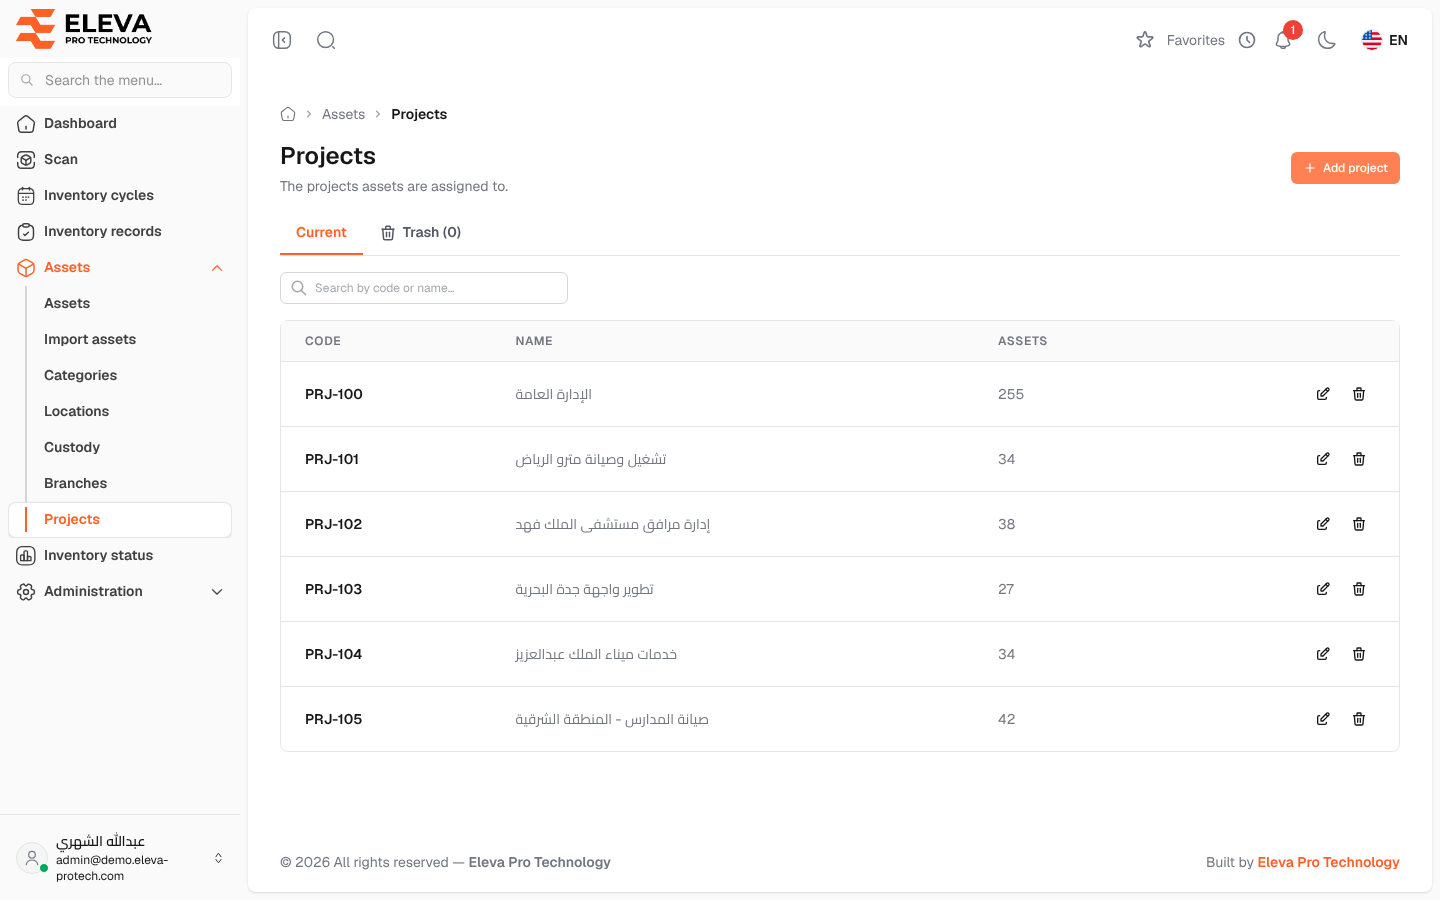Image resolution: width=1440 pixels, height=900 pixels.
Task: Edit project PRJ-100
Action: pyautogui.click(x=1323, y=394)
